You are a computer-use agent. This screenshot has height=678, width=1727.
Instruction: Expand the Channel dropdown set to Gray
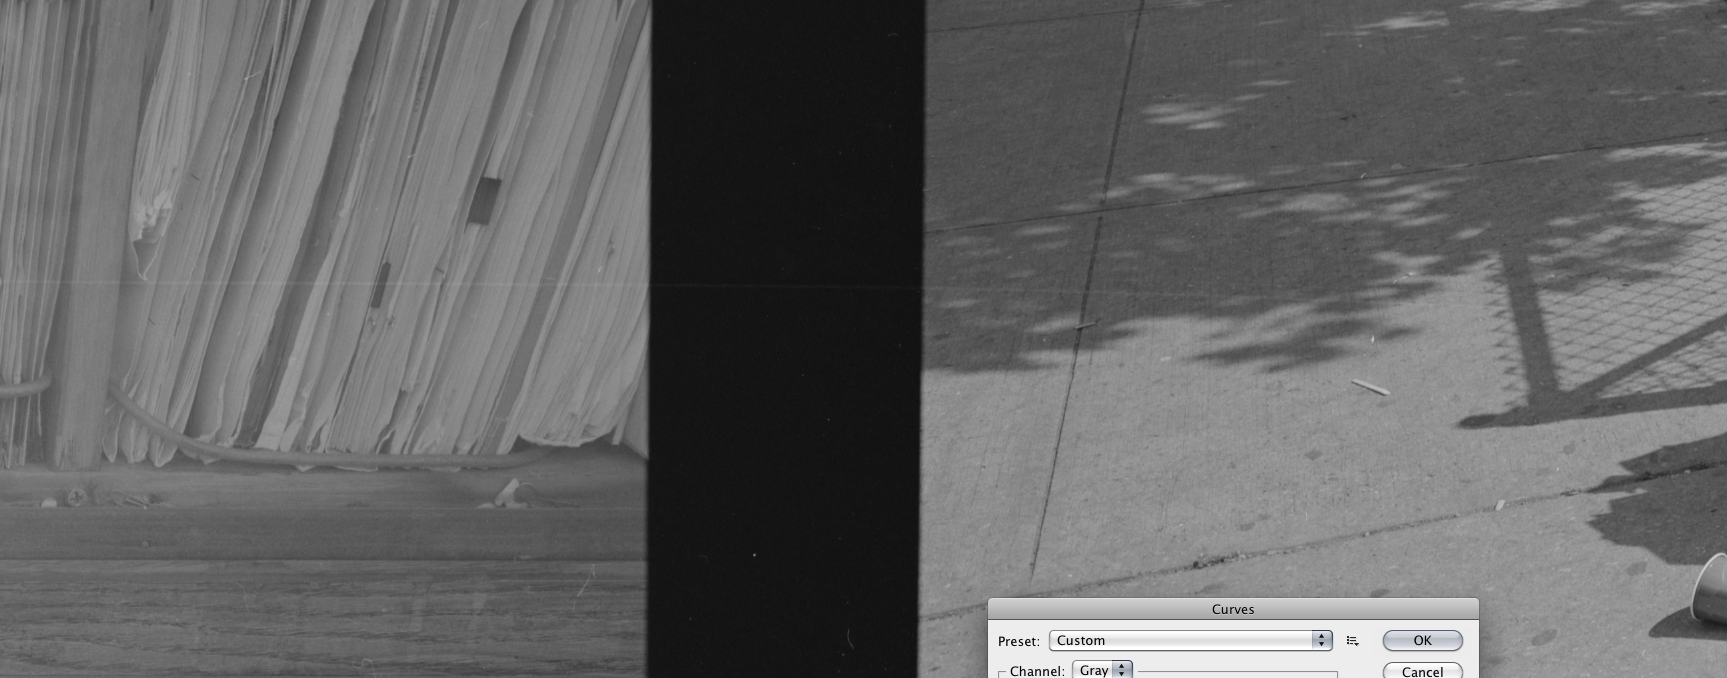[x=1102, y=670]
